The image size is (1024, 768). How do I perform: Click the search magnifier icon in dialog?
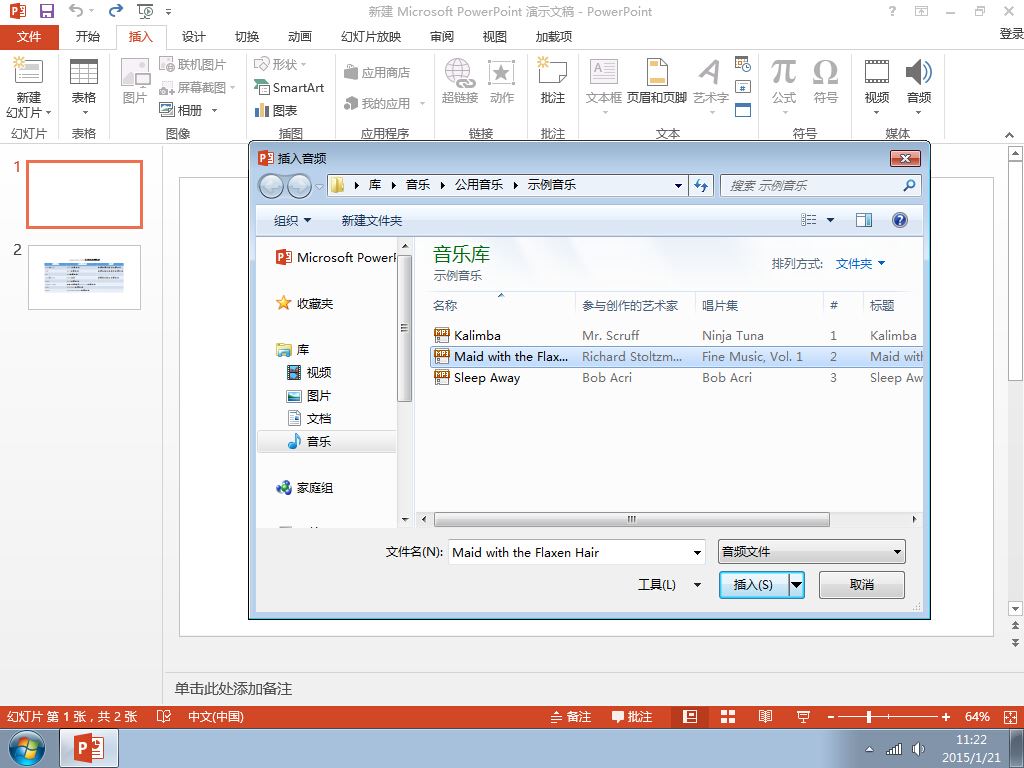point(908,185)
